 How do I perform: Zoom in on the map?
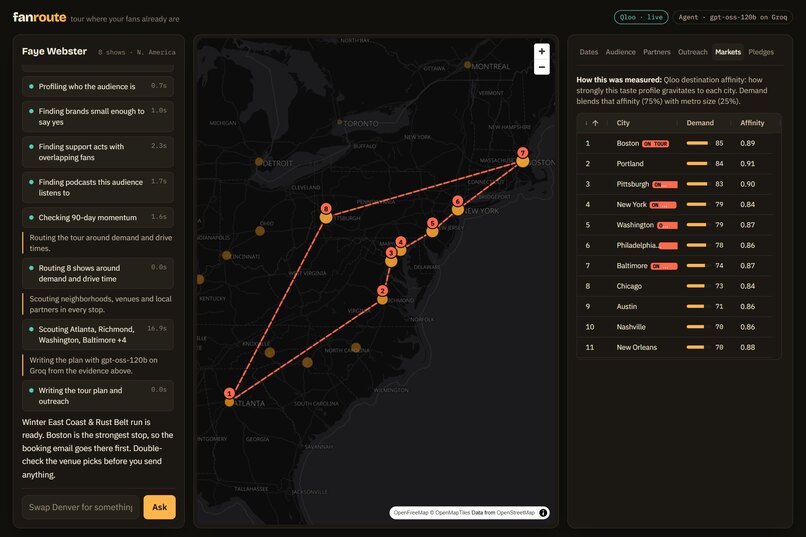[542, 51]
